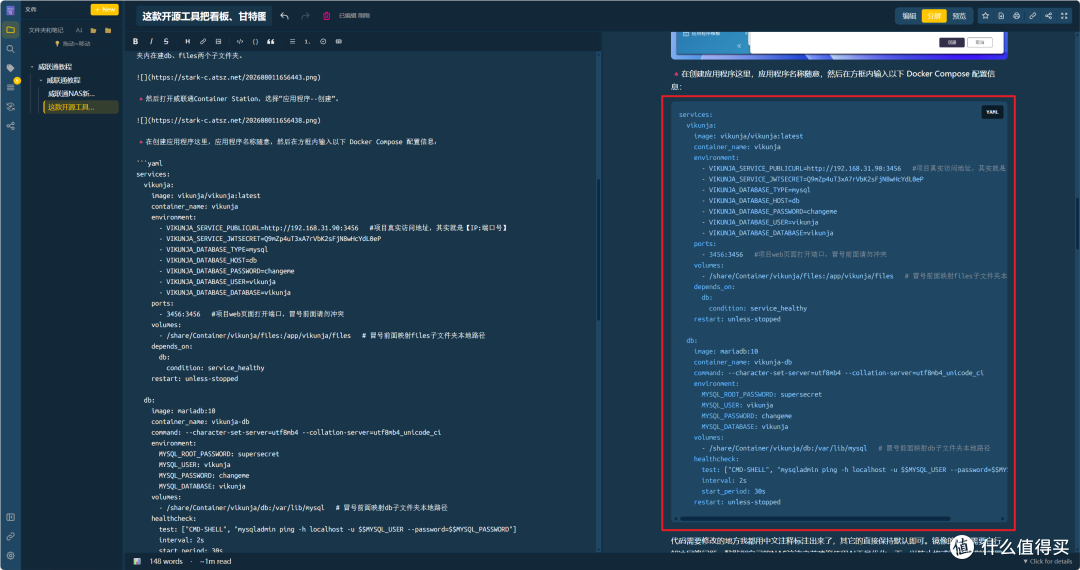This screenshot has width=1080, height=570.
Task: Insert a heading using the H icon
Action: pos(187,41)
